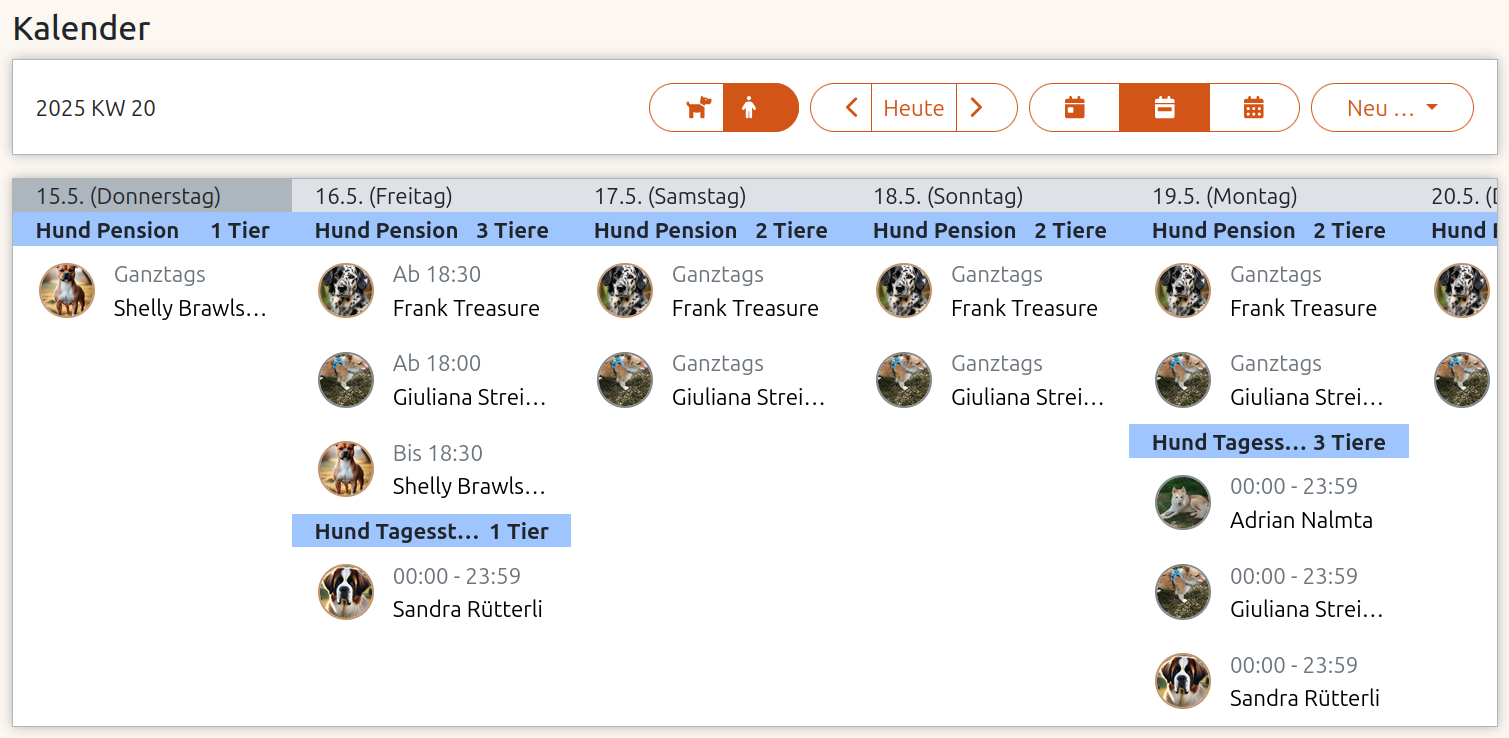
Task: Switch to the month view calendar icon
Action: pyautogui.click(x=1254, y=107)
